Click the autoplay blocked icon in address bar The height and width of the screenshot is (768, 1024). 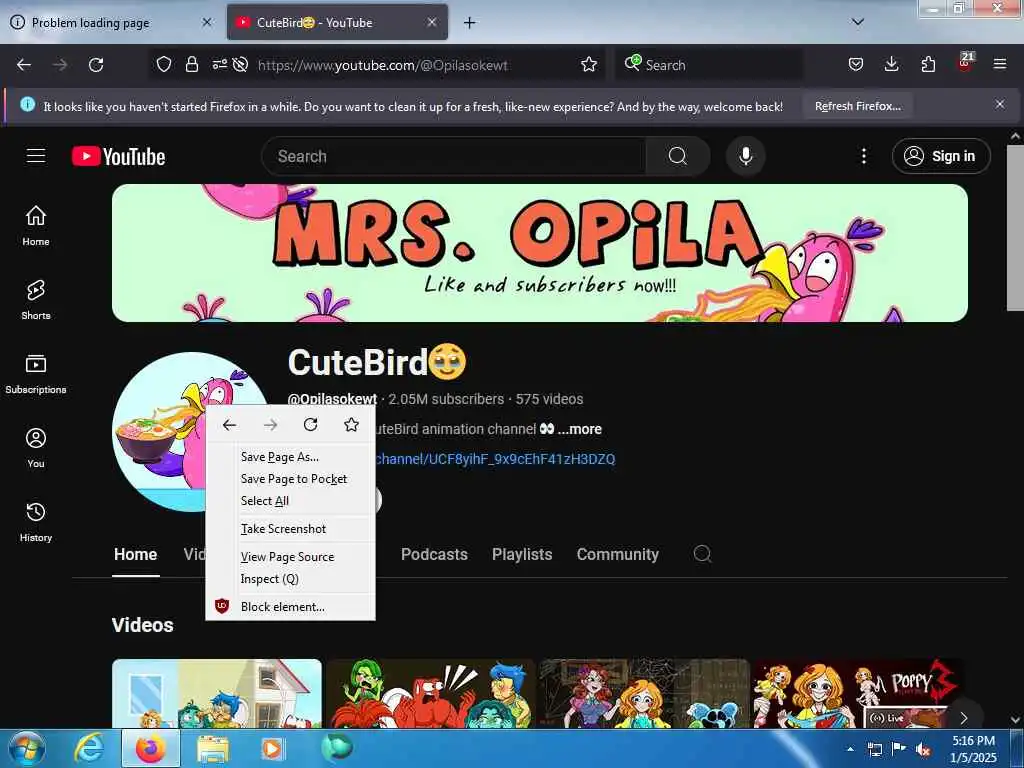(240, 65)
